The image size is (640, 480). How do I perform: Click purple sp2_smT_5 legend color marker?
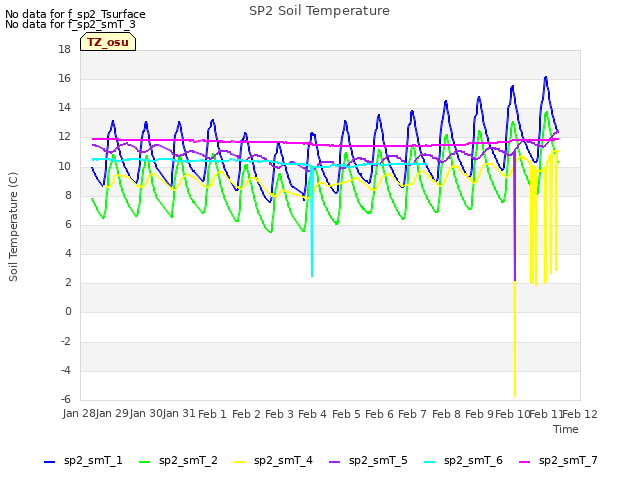coord(334,462)
